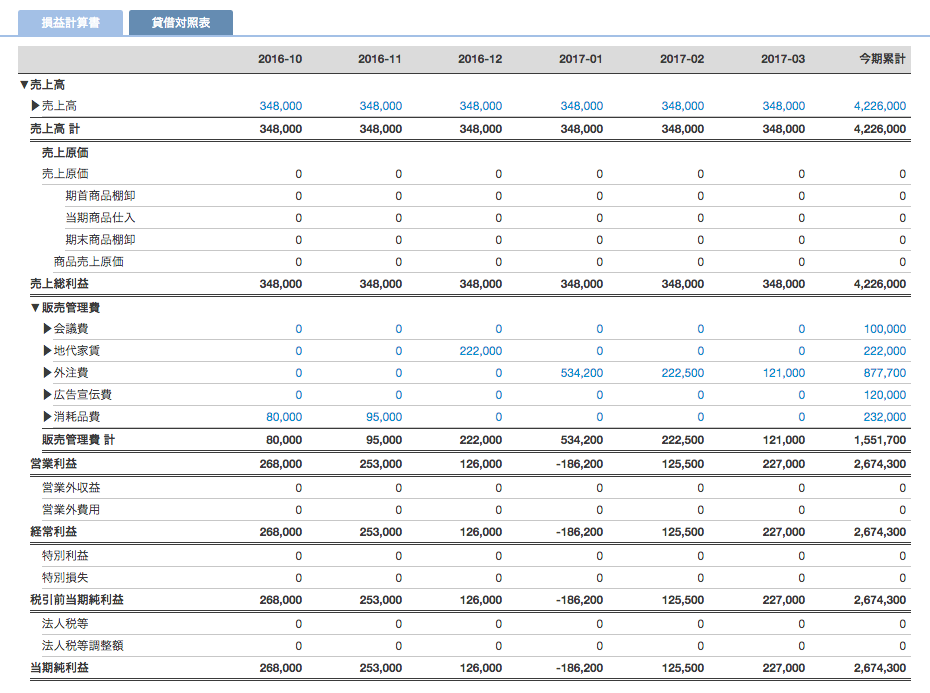Click the 法人税等 row label
This screenshot has height=693, width=930.
(65, 624)
